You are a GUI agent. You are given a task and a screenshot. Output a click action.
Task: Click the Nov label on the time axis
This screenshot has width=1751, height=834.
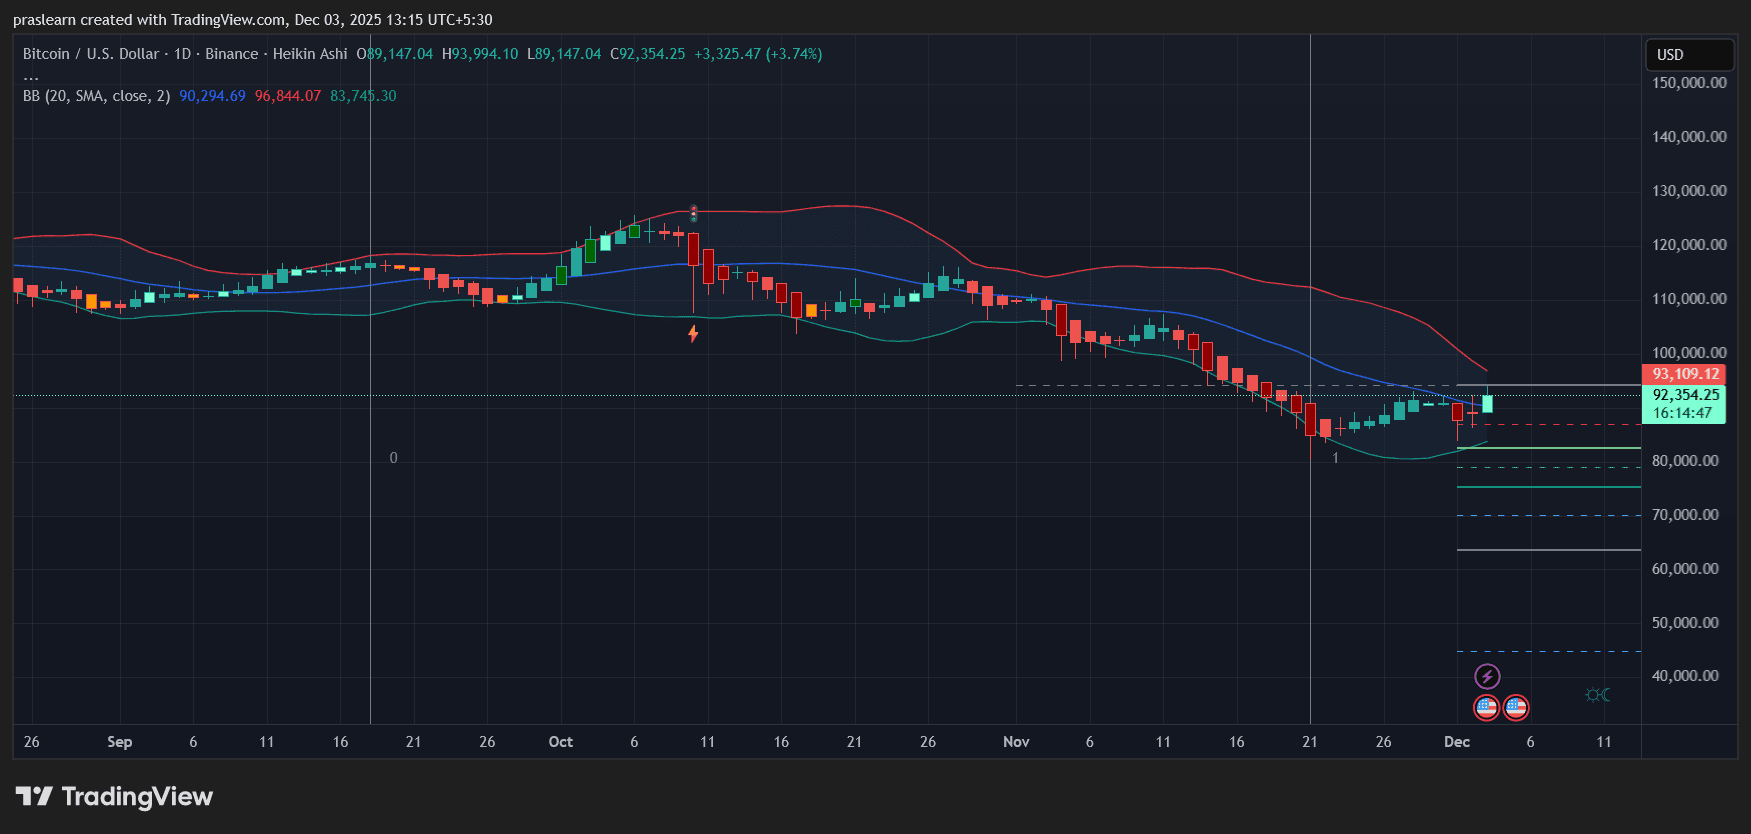click(x=1016, y=742)
